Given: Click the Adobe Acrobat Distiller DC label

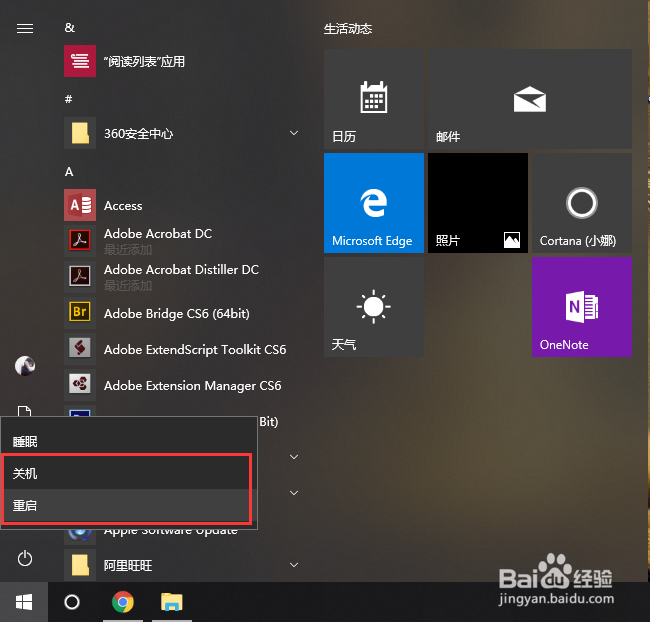Looking at the screenshot, I should pos(181,270).
